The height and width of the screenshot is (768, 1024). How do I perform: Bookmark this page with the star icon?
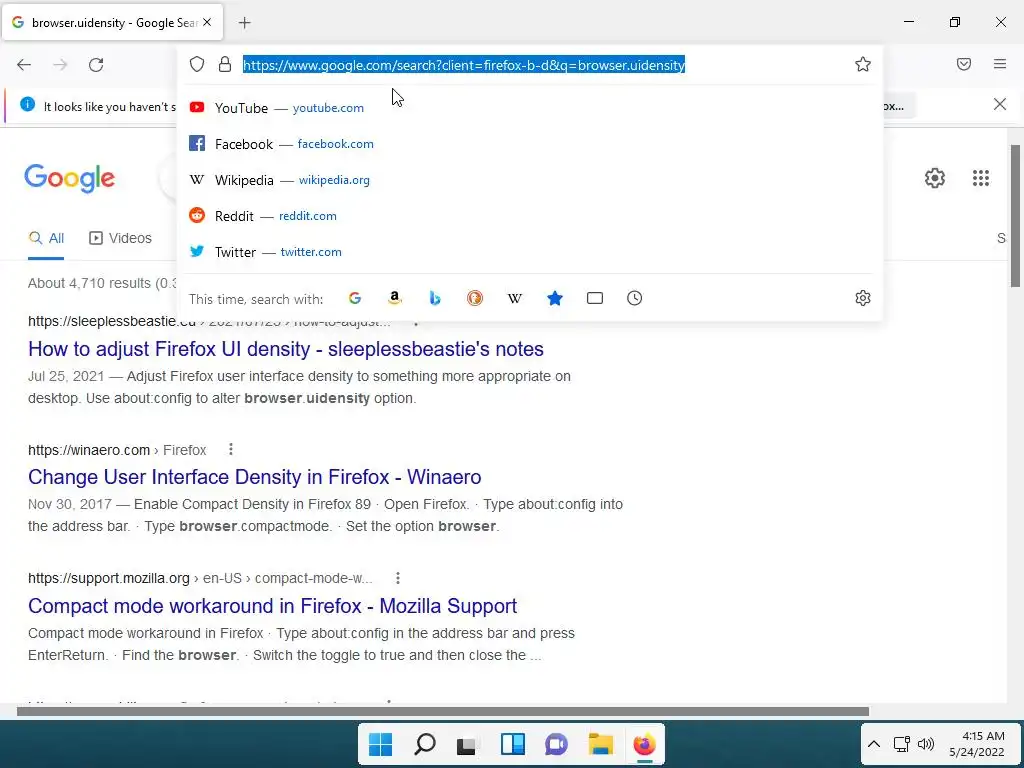click(x=863, y=64)
